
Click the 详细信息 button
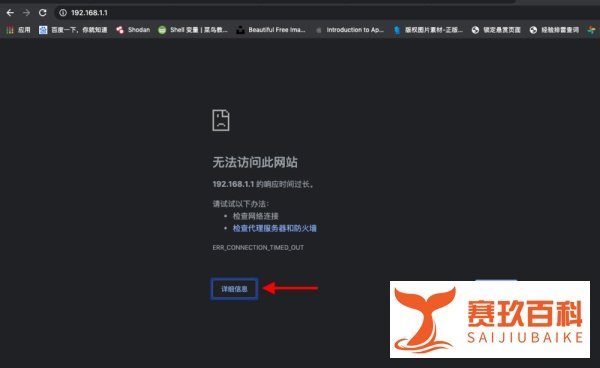pyautogui.click(x=234, y=289)
